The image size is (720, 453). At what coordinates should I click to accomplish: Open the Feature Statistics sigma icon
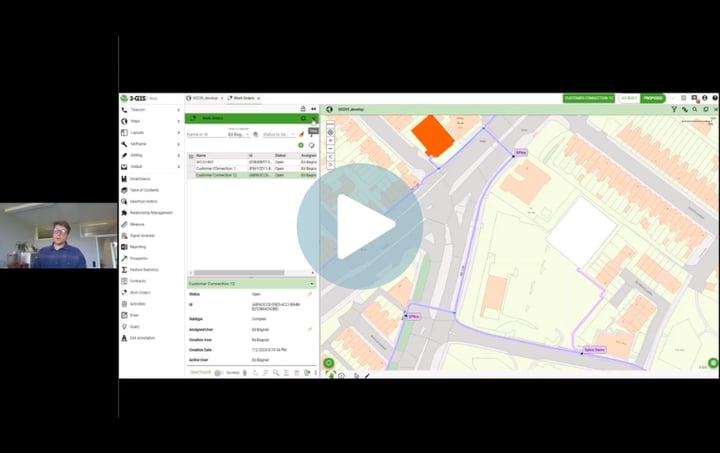tap(124, 270)
